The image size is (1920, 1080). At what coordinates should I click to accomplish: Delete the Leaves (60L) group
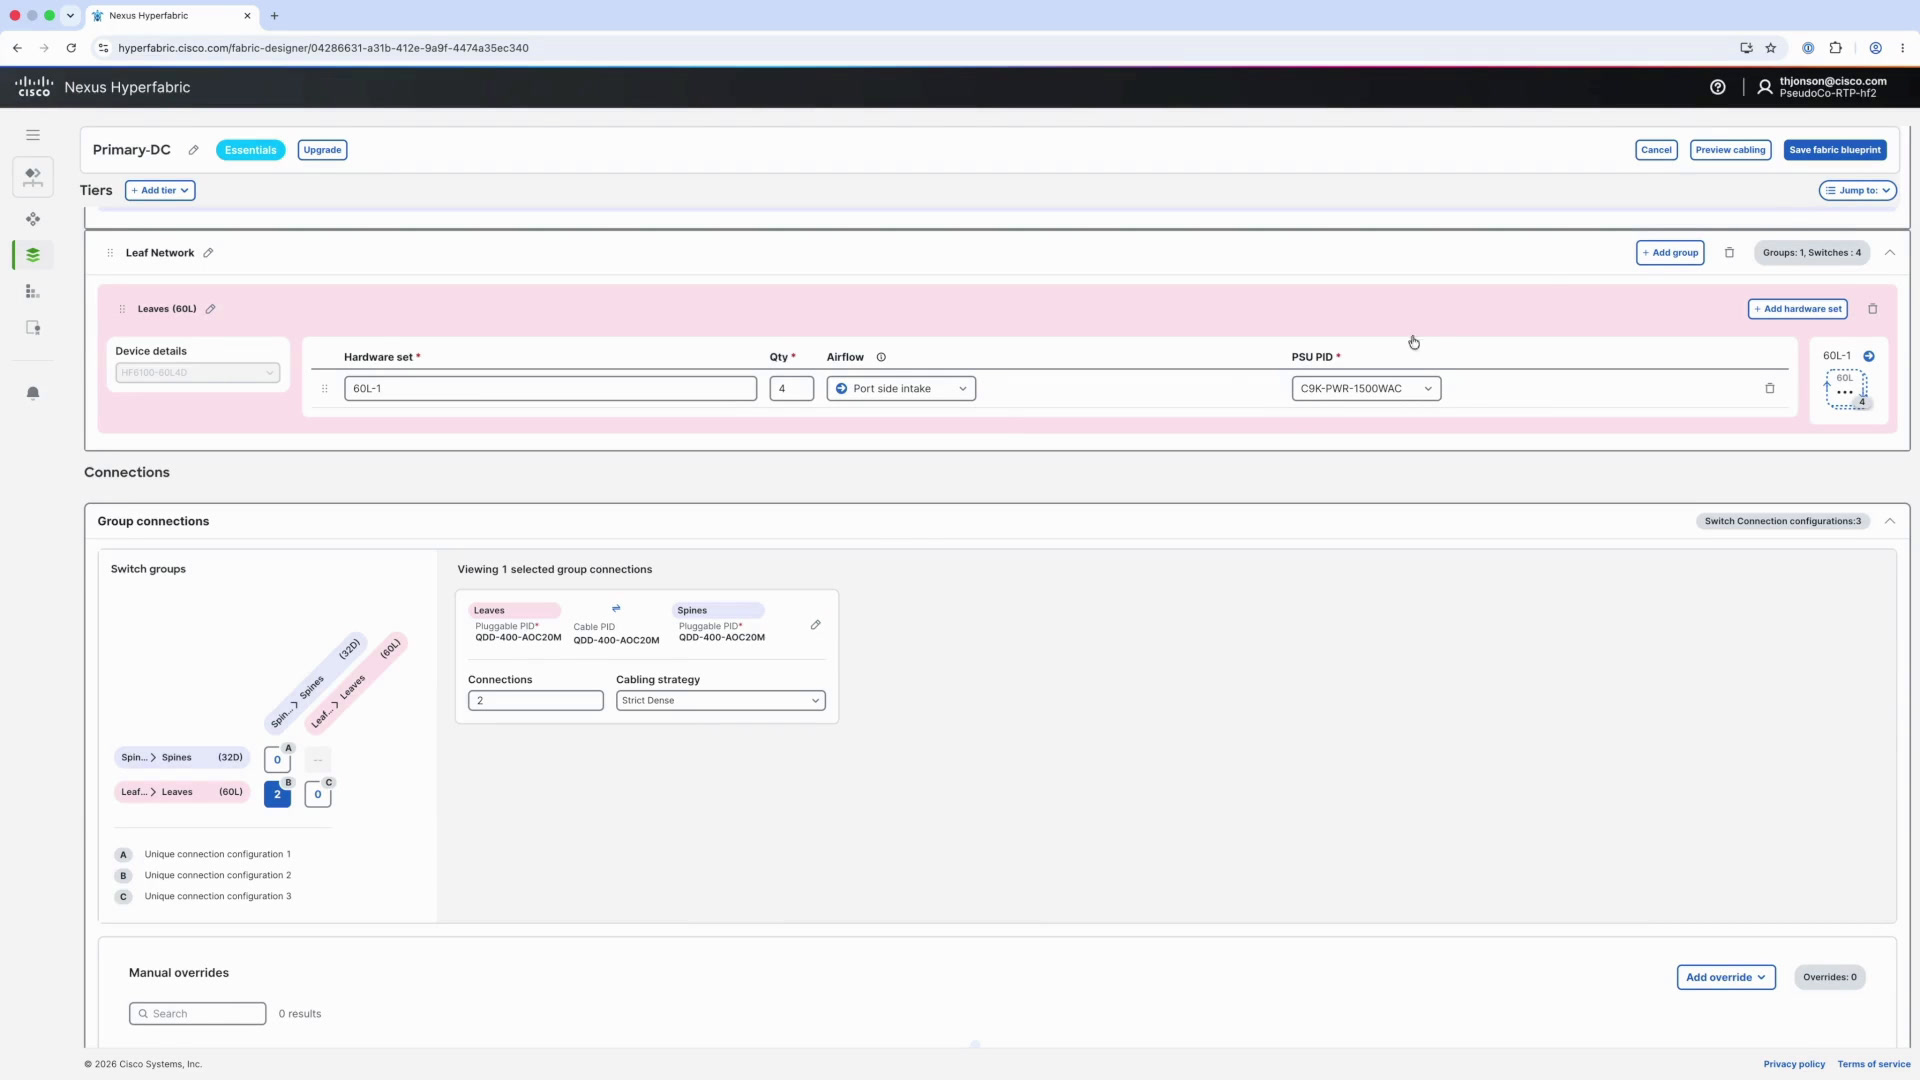pyautogui.click(x=1873, y=309)
